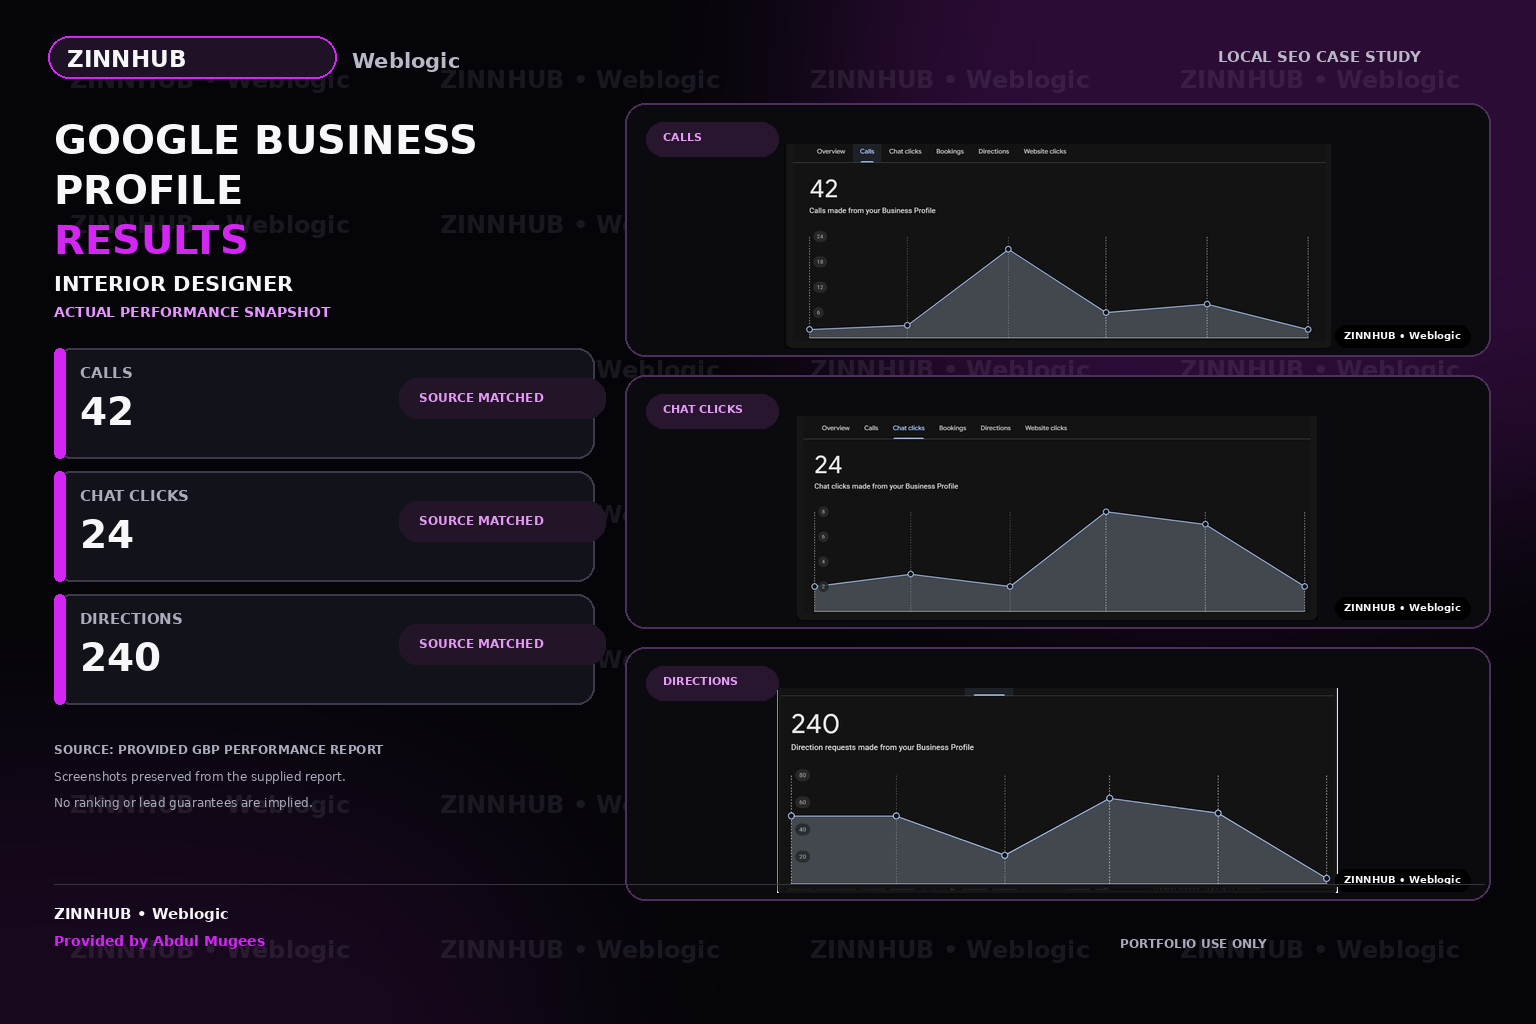Click the Directions 240 stat card

324,650
